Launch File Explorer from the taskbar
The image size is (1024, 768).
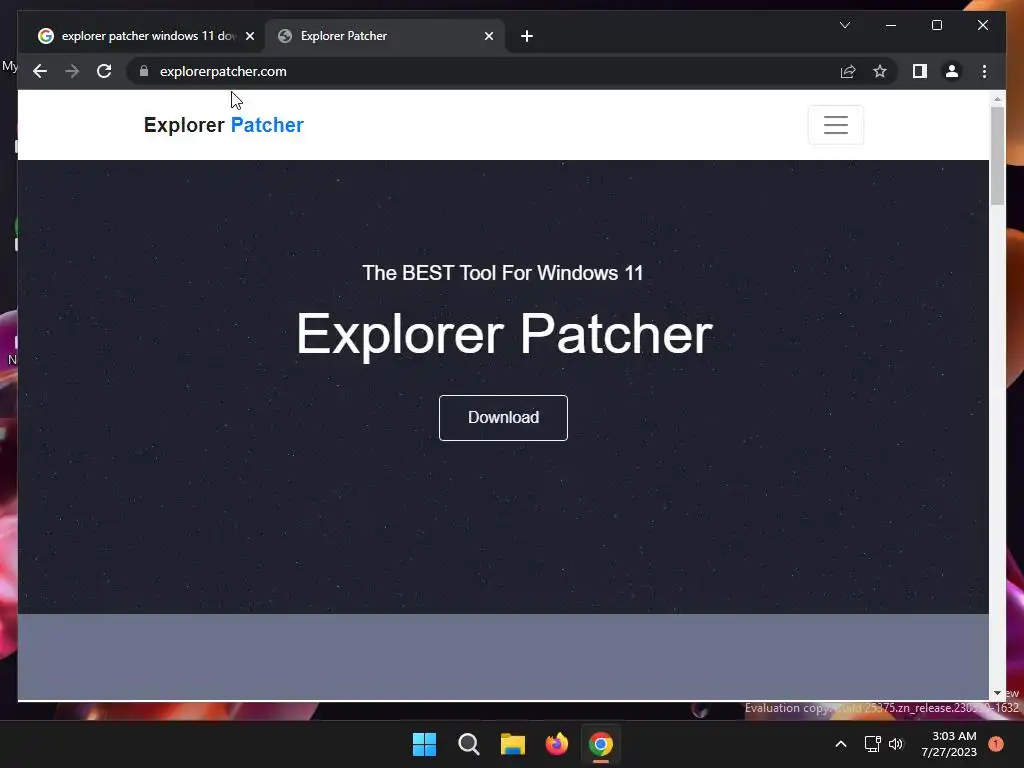pyautogui.click(x=513, y=744)
